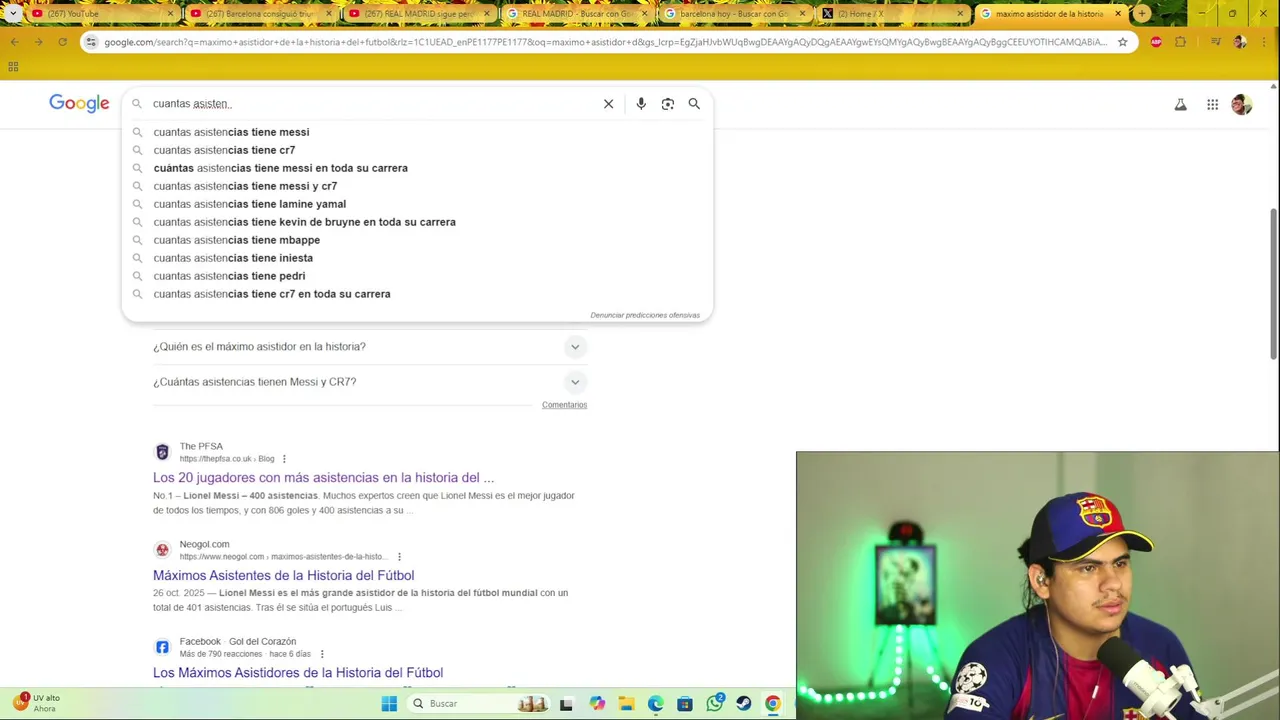This screenshot has height=720, width=1280.
Task: Open Copilot from the taskbar
Action: (597, 703)
